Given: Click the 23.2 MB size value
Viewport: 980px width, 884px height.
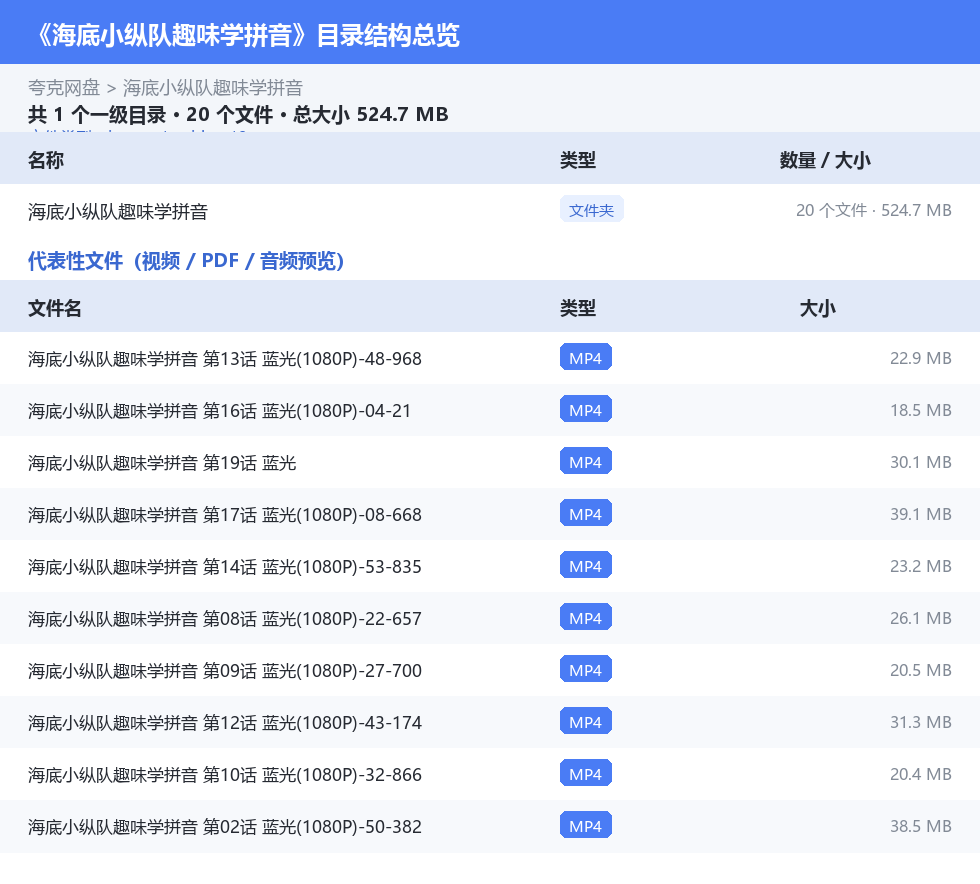Looking at the screenshot, I should pos(921,565).
